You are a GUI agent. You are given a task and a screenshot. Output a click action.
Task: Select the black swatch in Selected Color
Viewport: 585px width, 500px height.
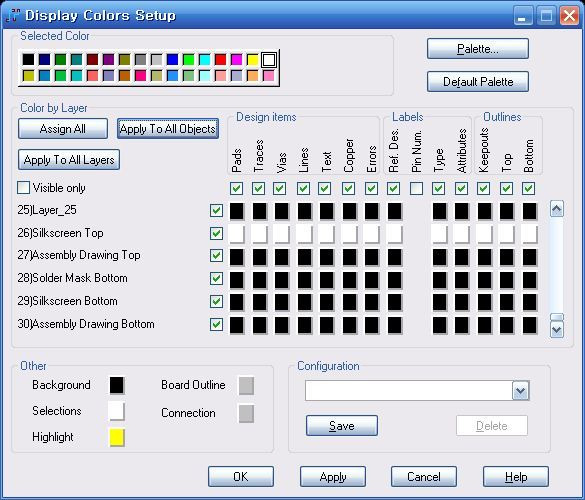coord(28,60)
